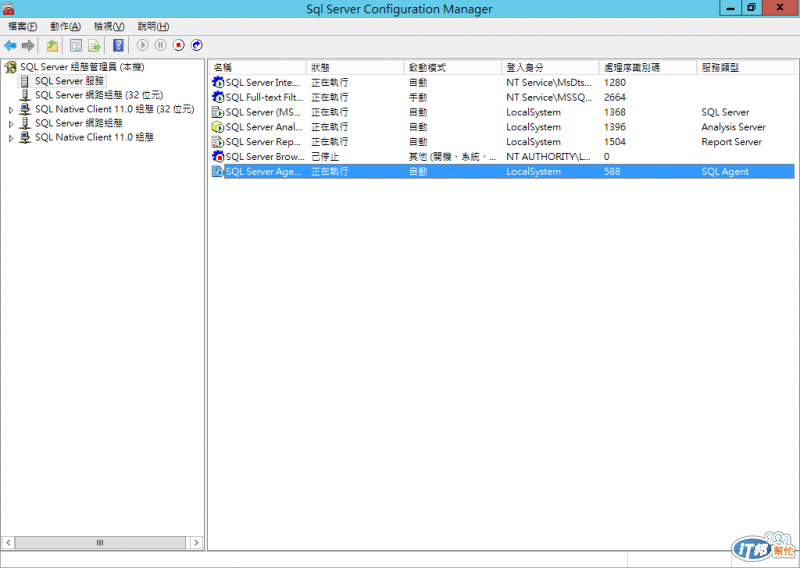Stop the selected service with the red stop icon
Image resolution: width=800 pixels, height=568 pixels.
[x=179, y=45]
